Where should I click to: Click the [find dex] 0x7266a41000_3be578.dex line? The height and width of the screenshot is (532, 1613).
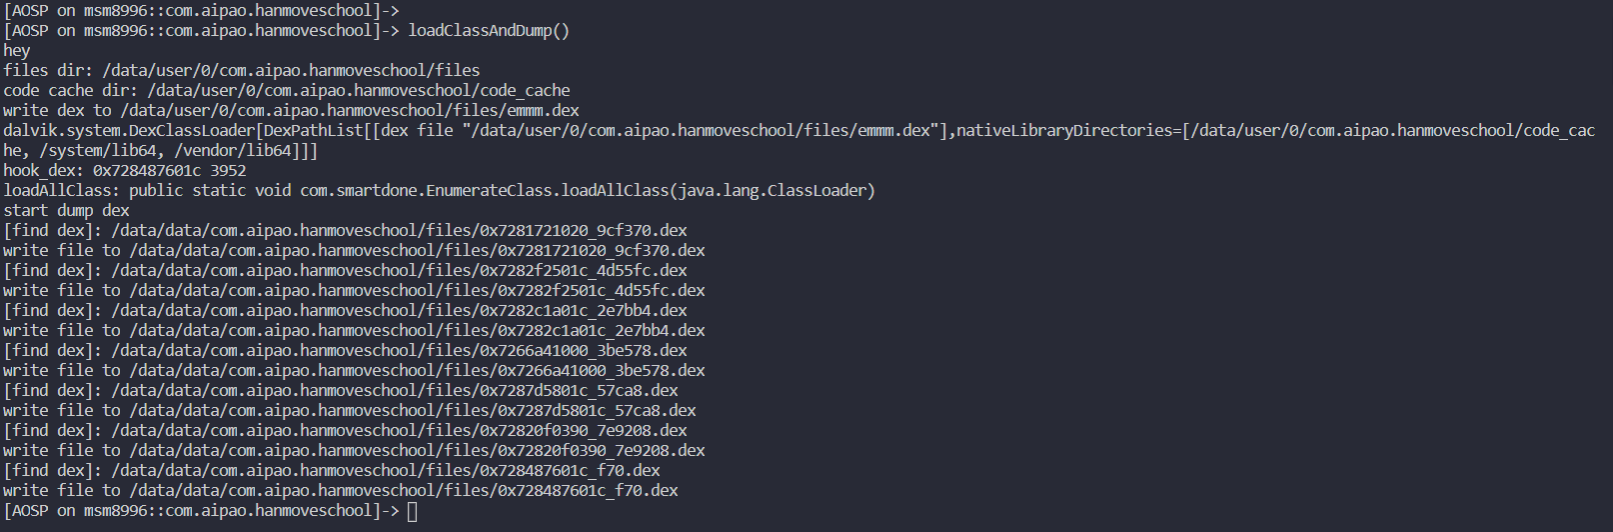point(345,350)
